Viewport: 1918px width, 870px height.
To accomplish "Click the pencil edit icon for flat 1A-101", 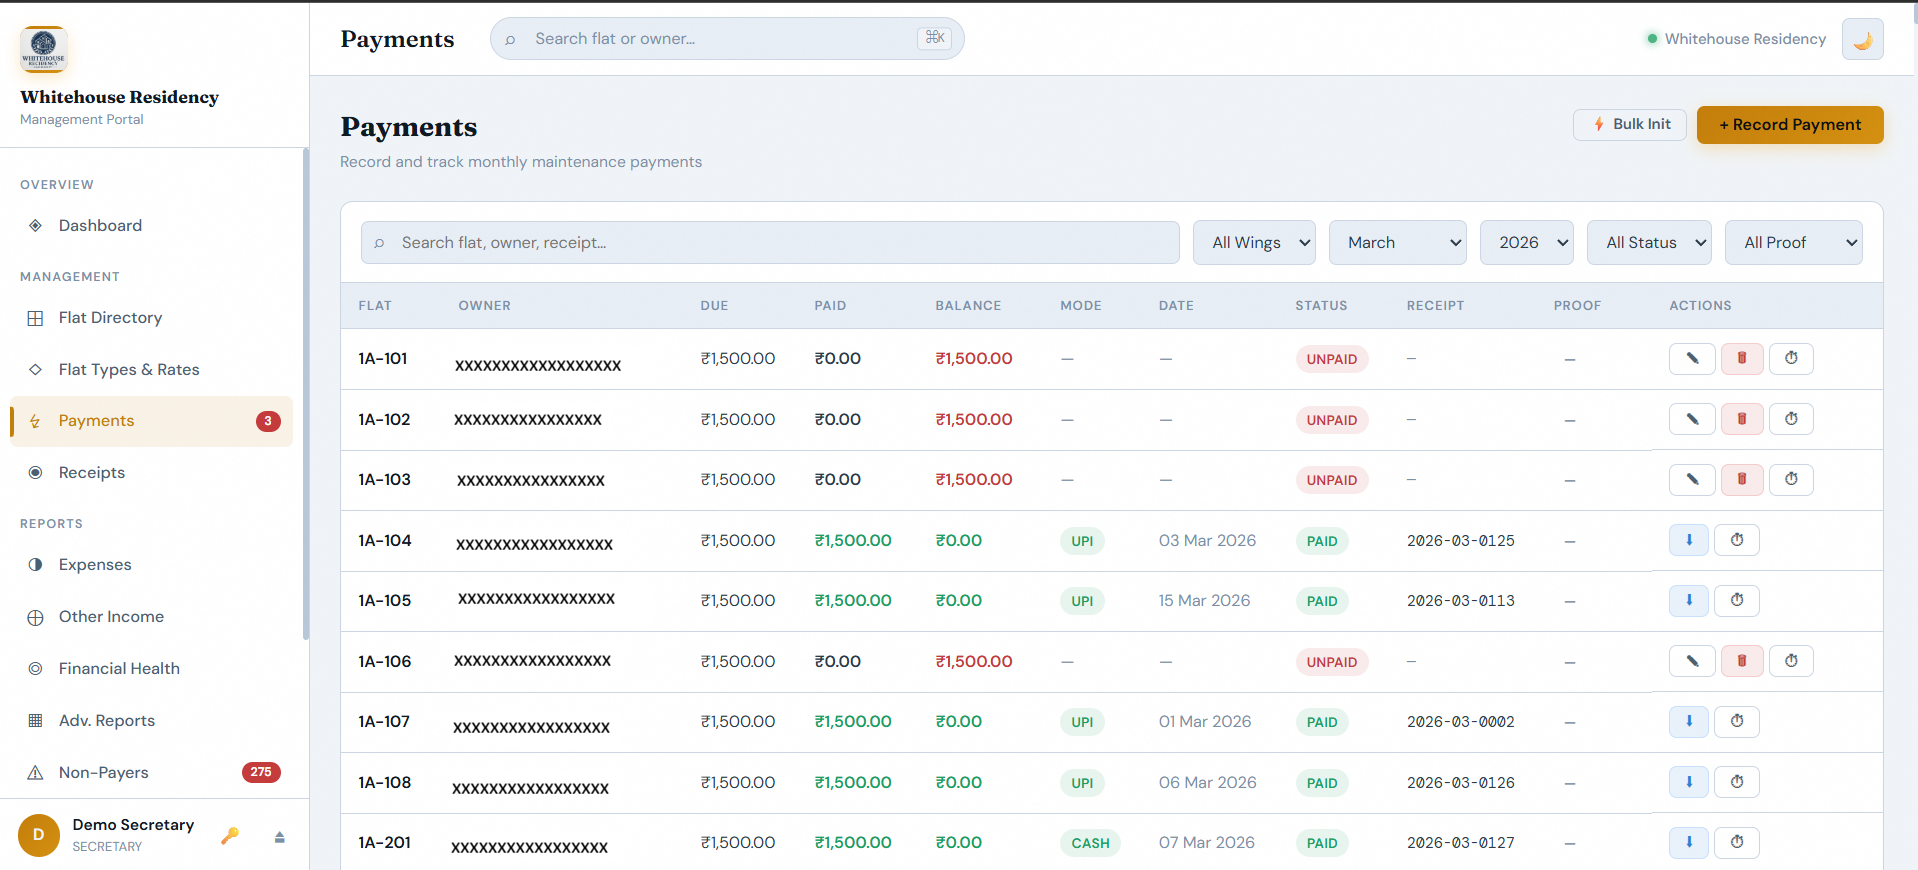I will click(x=1692, y=359).
